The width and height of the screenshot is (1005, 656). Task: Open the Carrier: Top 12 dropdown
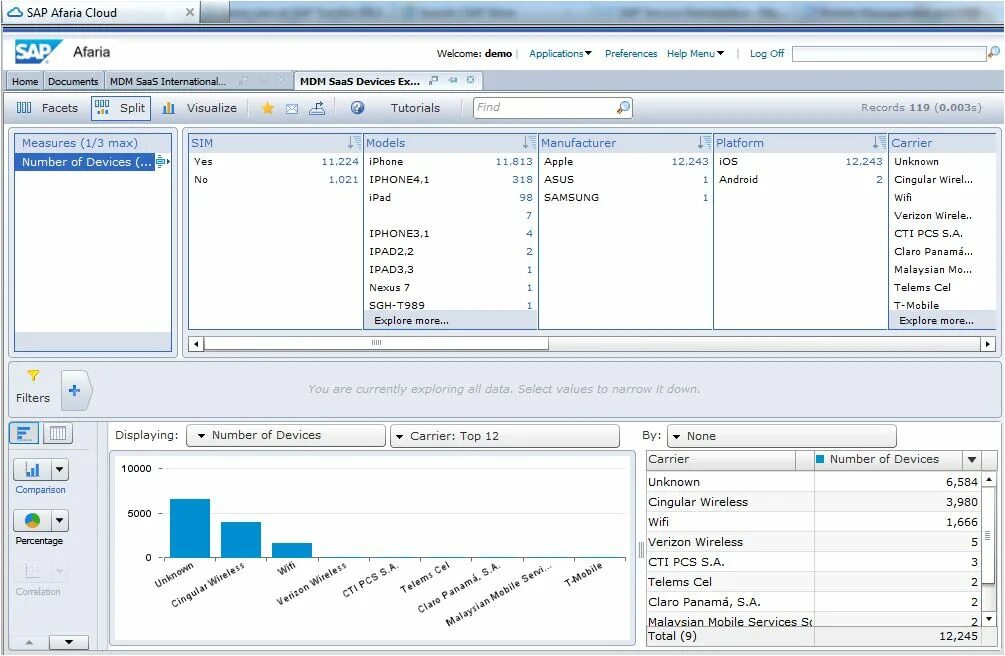(505, 436)
